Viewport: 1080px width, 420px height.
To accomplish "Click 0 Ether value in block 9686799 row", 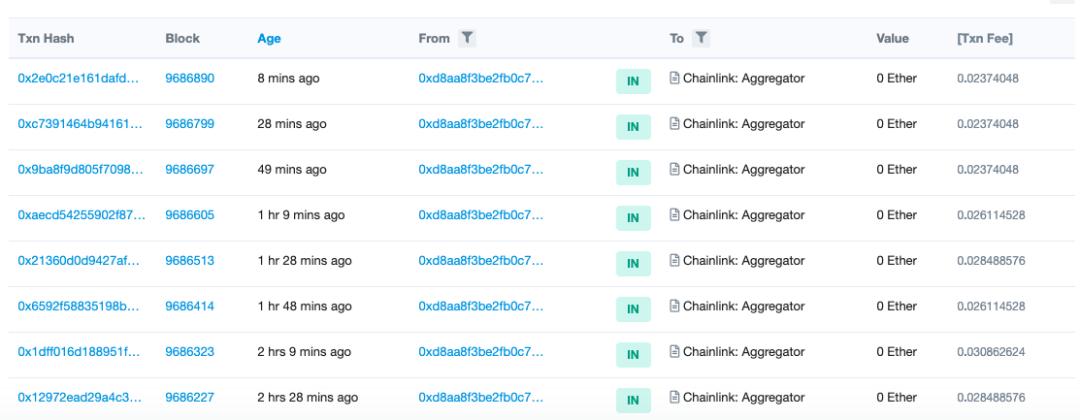I will pyautogui.click(x=896, y=124).
